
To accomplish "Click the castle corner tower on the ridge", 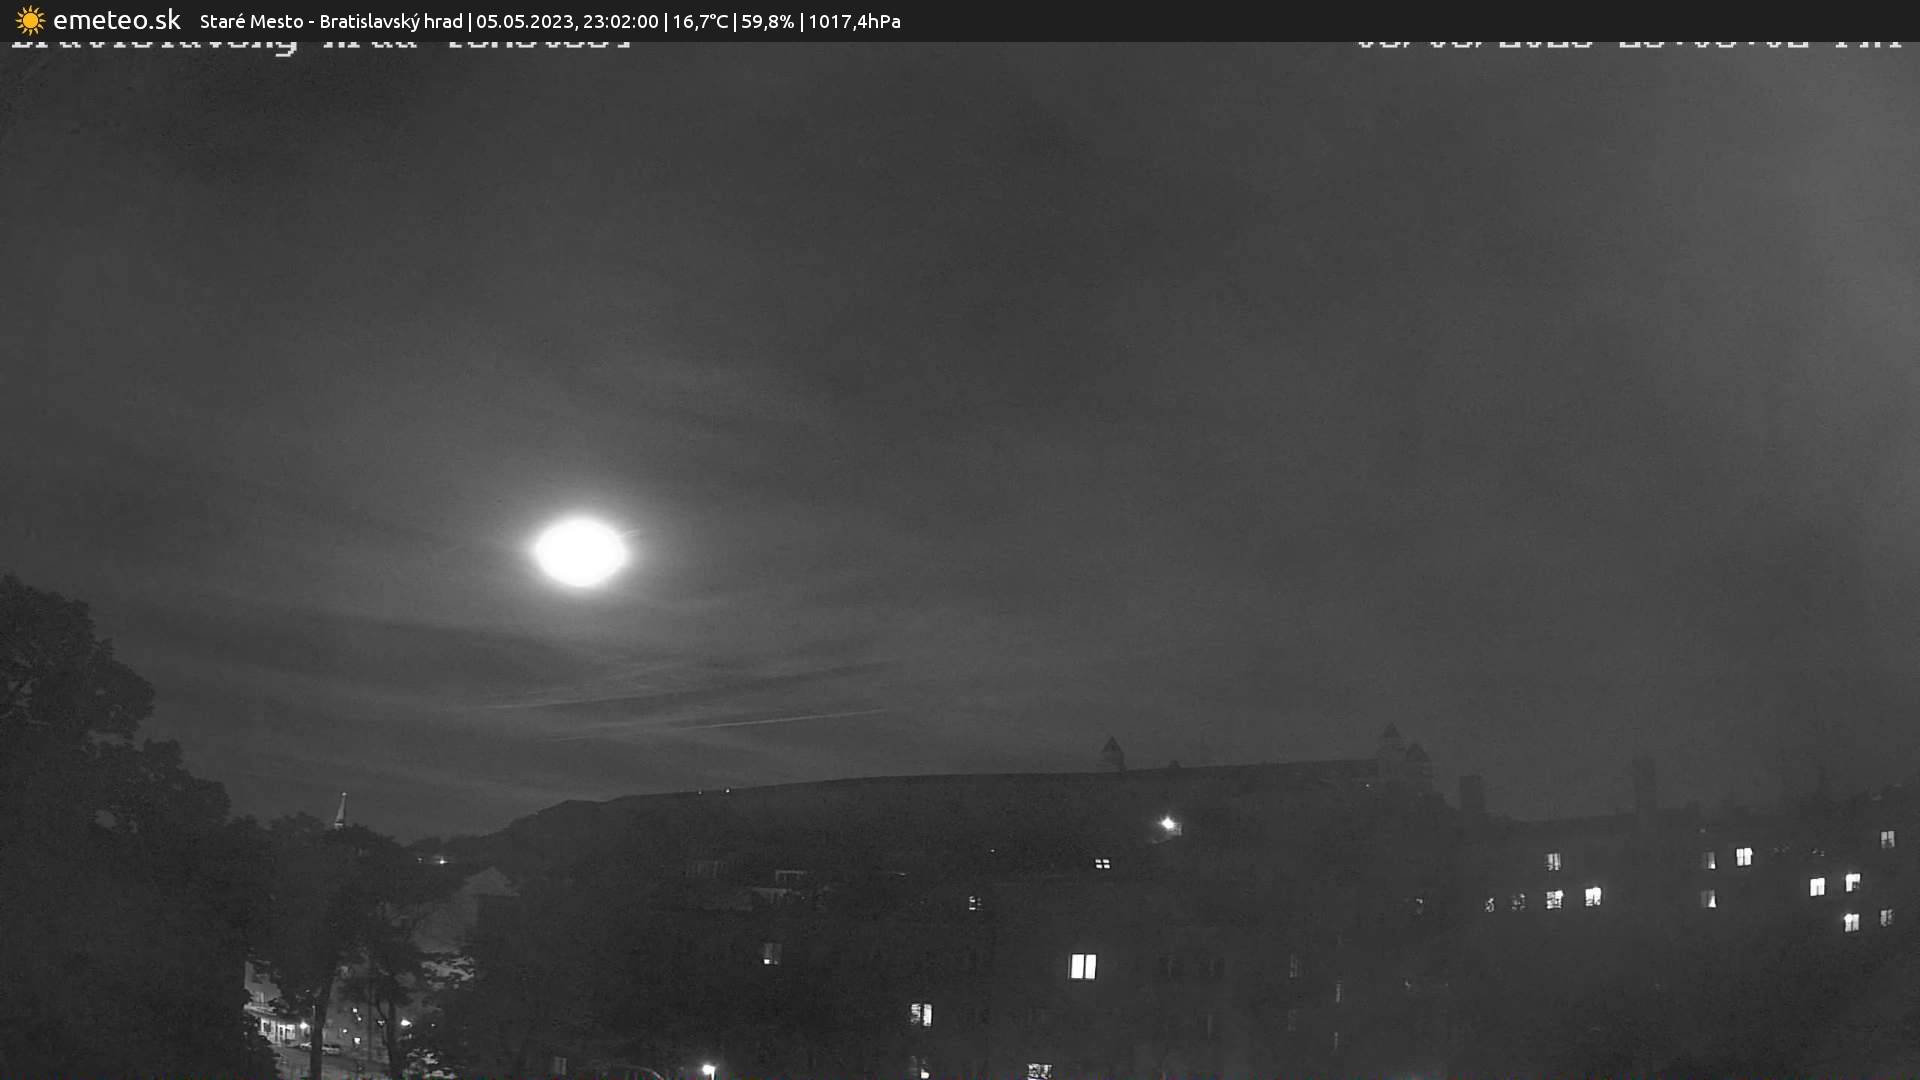I will (x=1111, y=753).
